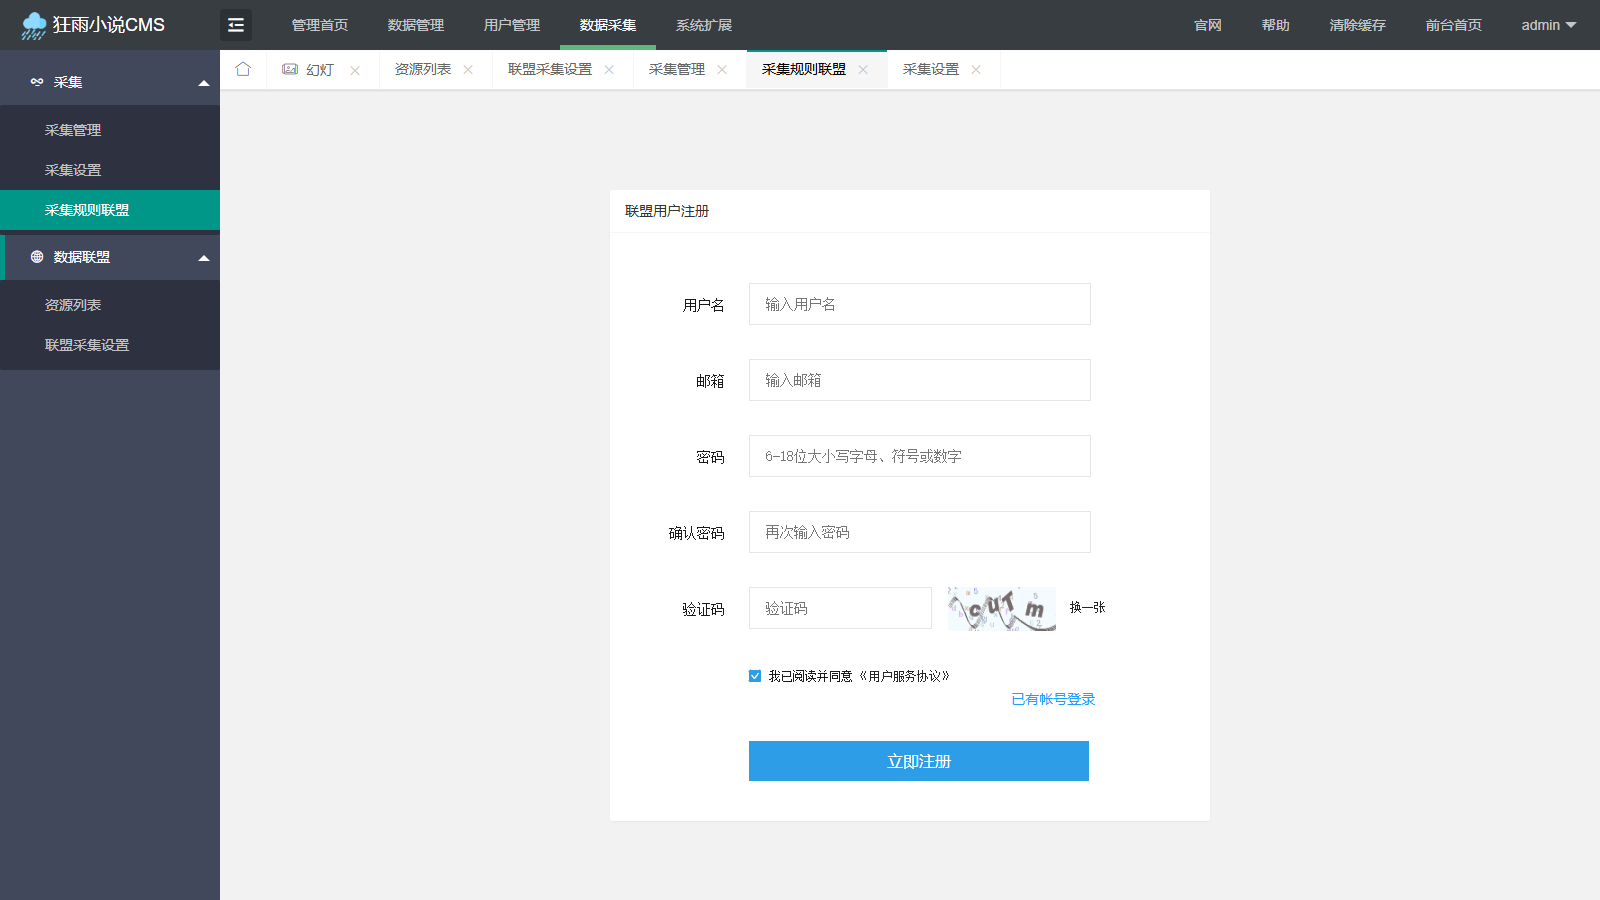Viewport: 1600px width, 900px height.
Task: Click 换一张 to refresh the captcha image
Action: point(1086,607)
